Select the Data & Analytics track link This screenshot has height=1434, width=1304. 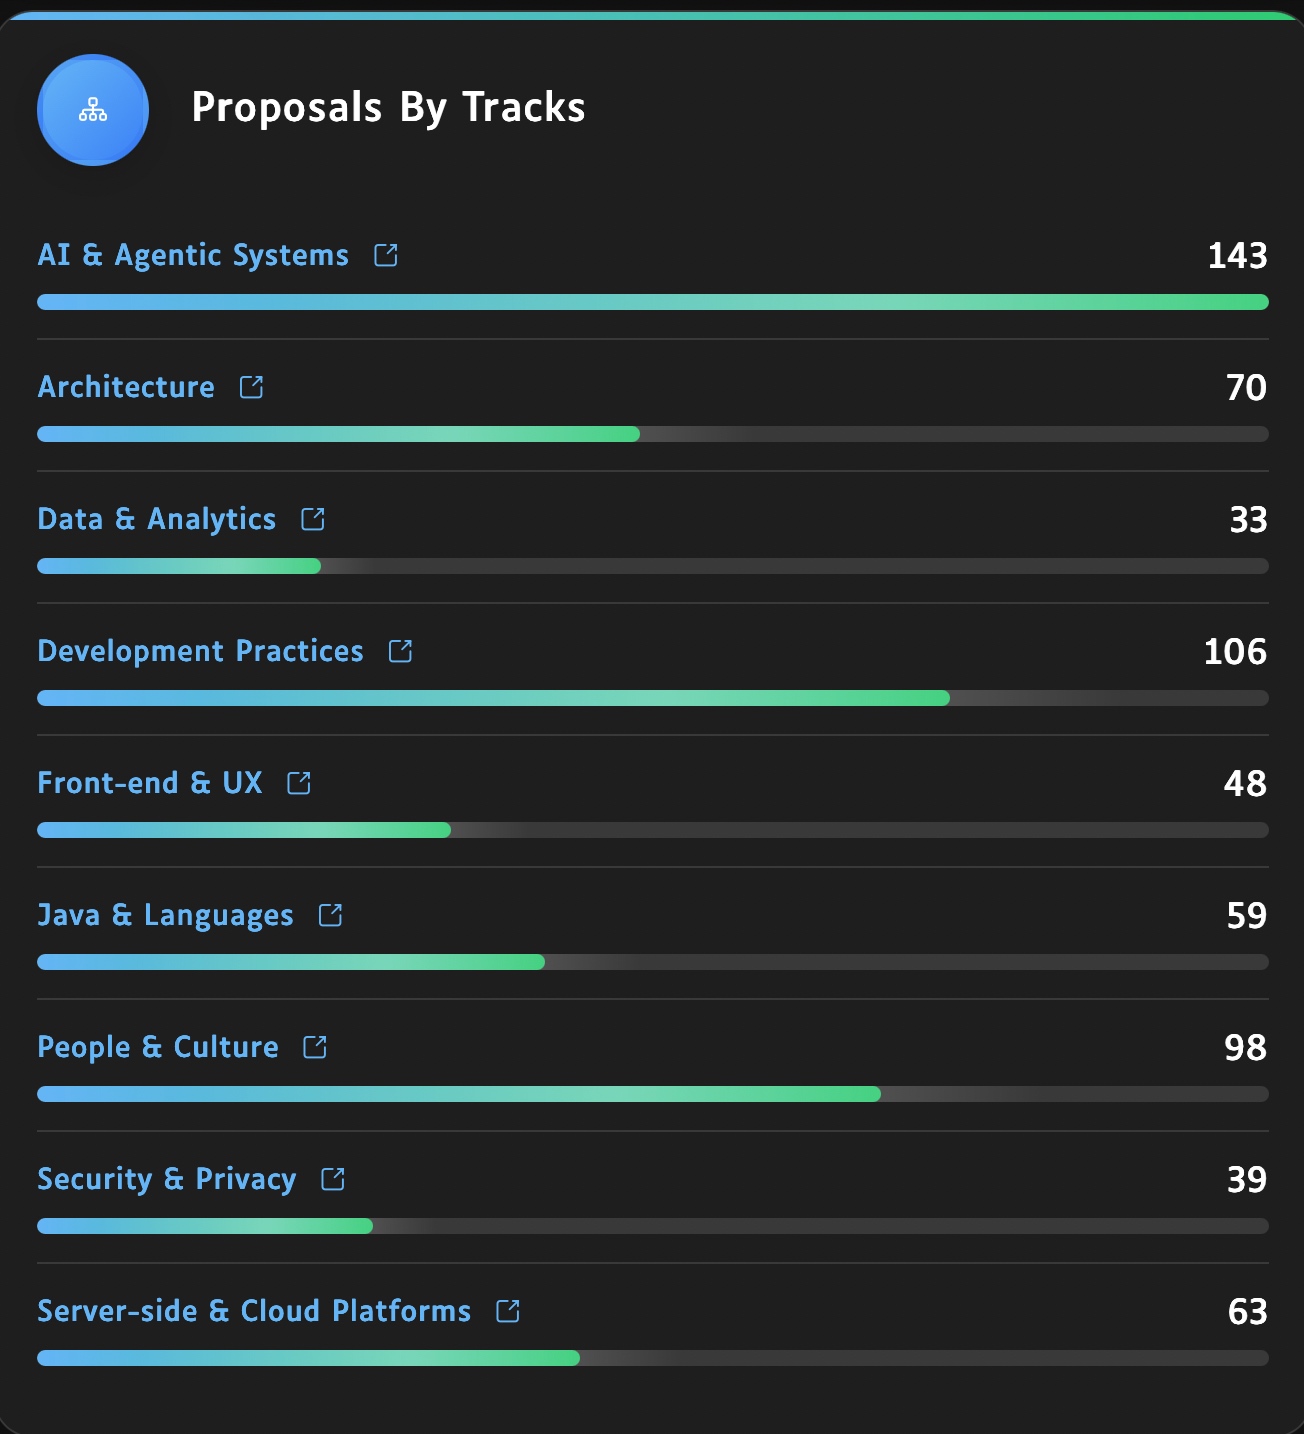click(156, 520)
